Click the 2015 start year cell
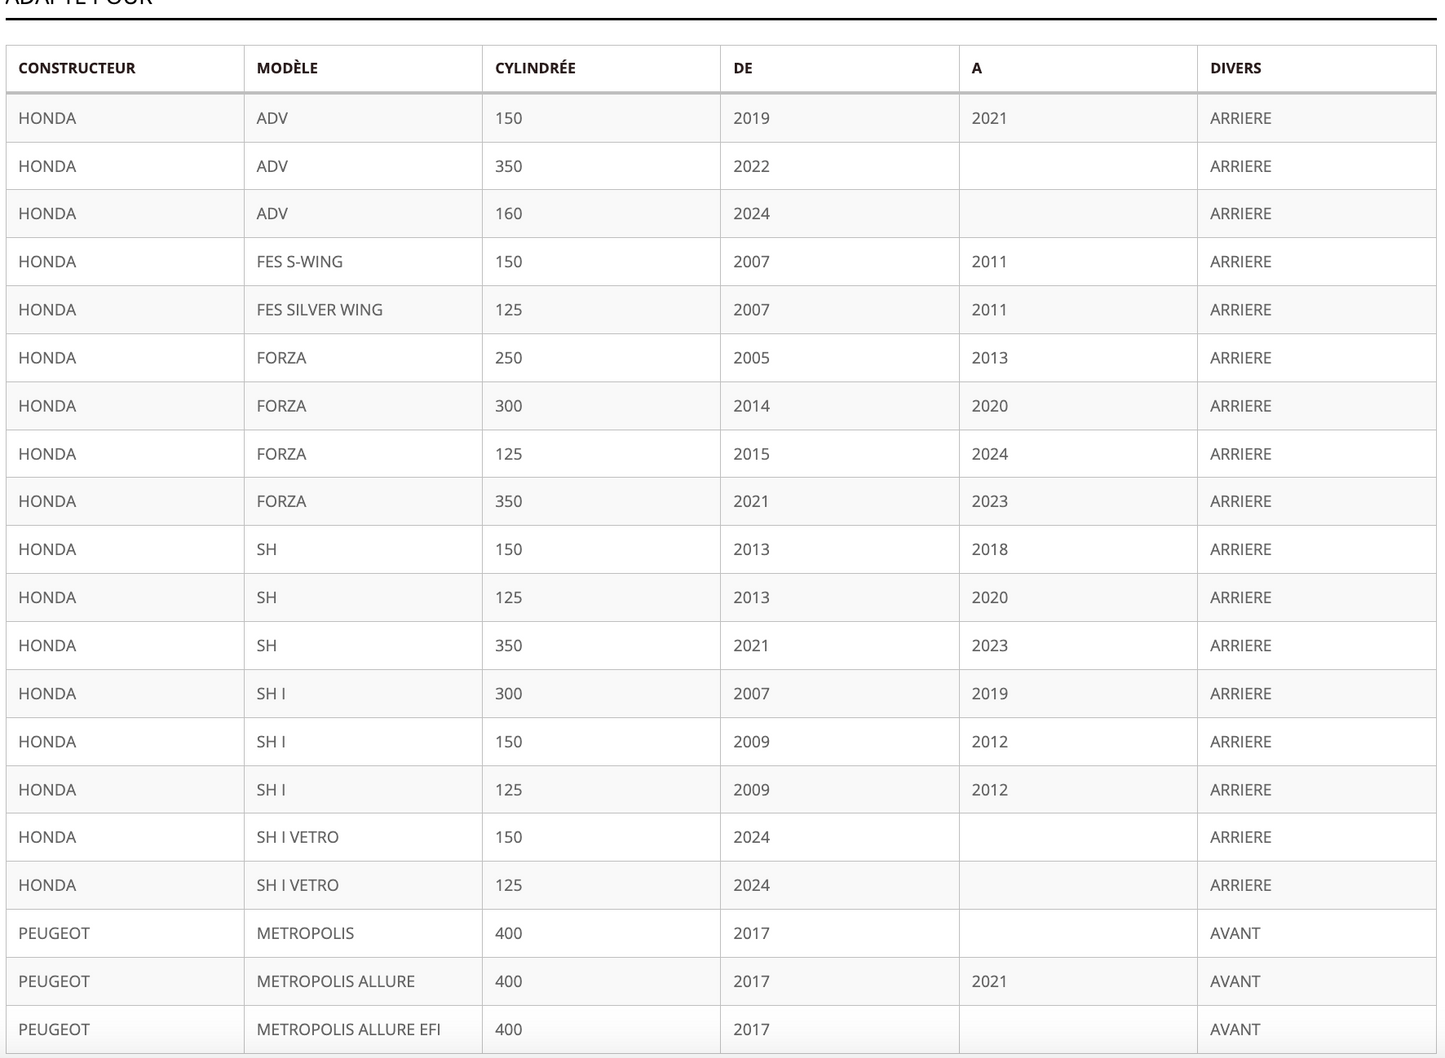This screenshot has height=1058, width=1445. tap(752, 454)
